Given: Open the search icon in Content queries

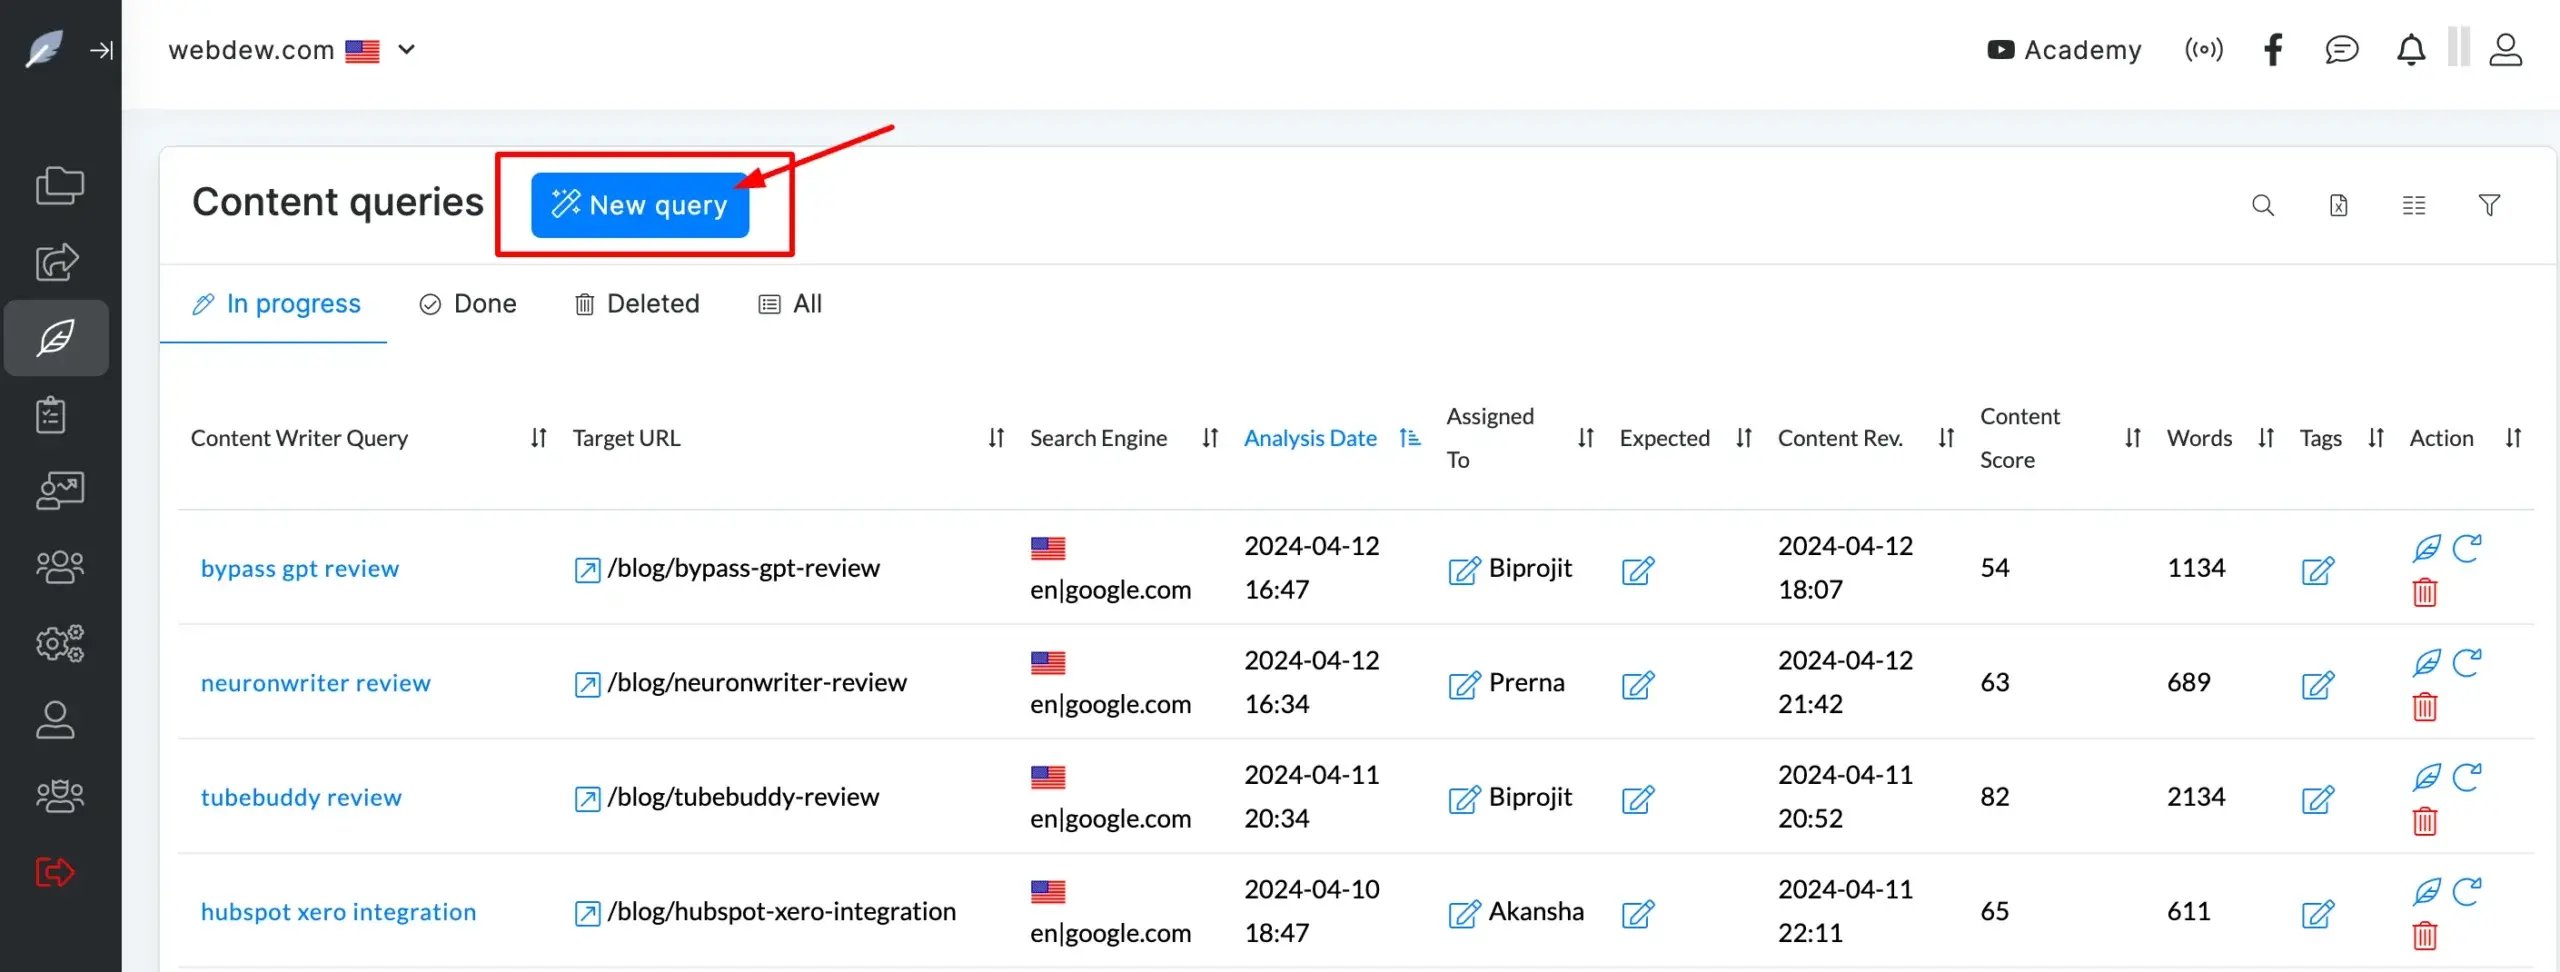Looking at the screenshot, I should 2262,205.
